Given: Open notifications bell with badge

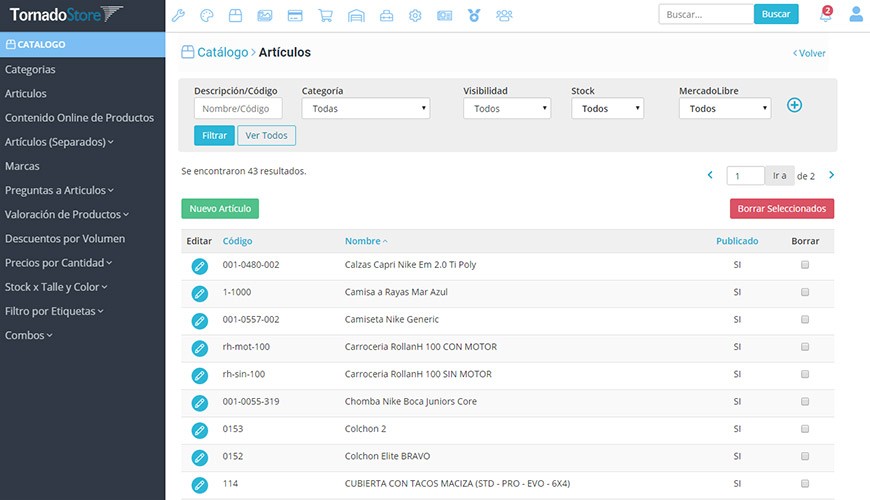Looking at the screenshot, I should (x=826, y=14).
